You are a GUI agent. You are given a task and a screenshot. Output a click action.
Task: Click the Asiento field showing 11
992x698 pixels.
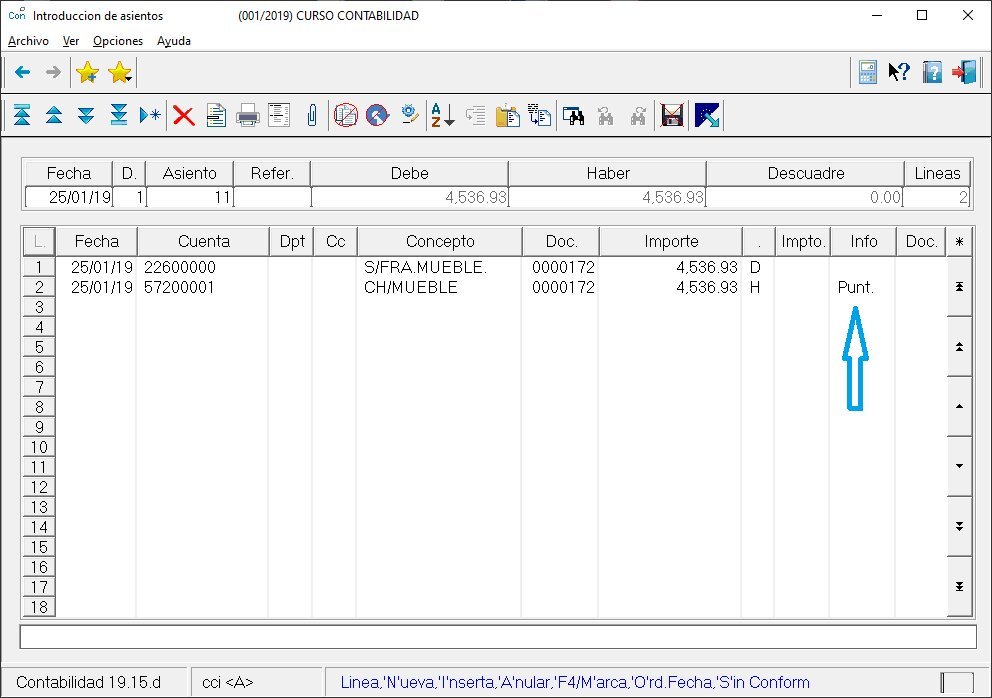tap(190, 197)
